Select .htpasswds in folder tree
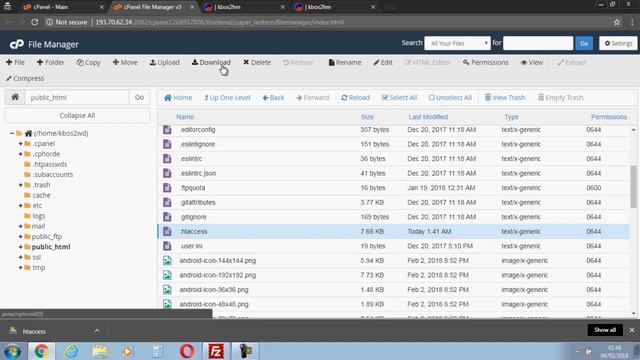The image size is (640, 360). click(x=49, y=164)
